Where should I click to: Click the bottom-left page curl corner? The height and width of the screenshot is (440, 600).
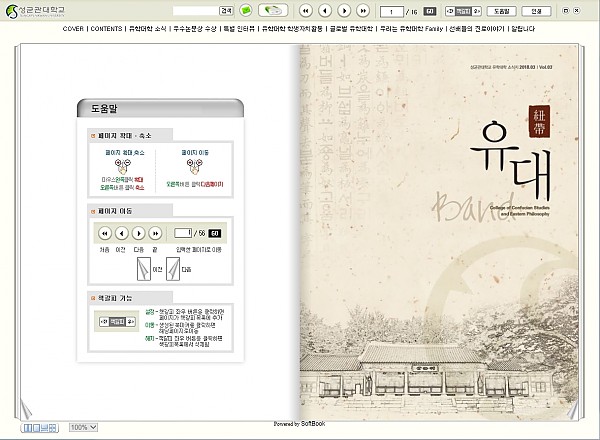coord(26,409)
